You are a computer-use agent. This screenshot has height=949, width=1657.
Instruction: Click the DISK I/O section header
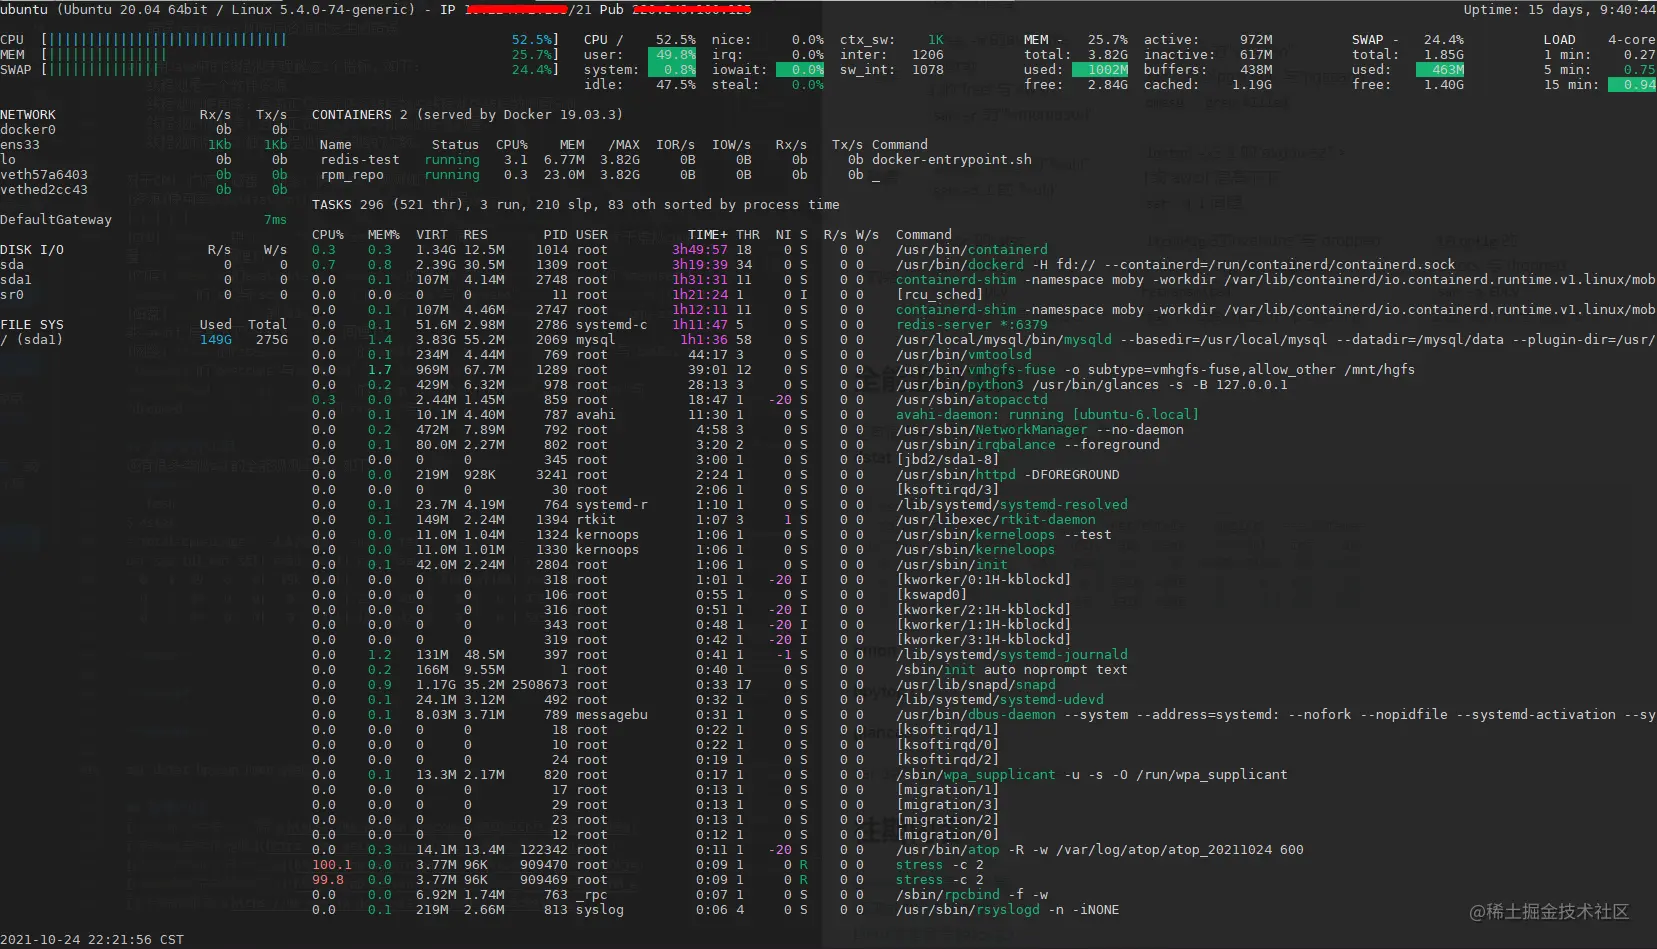click(x=32, y=250)
